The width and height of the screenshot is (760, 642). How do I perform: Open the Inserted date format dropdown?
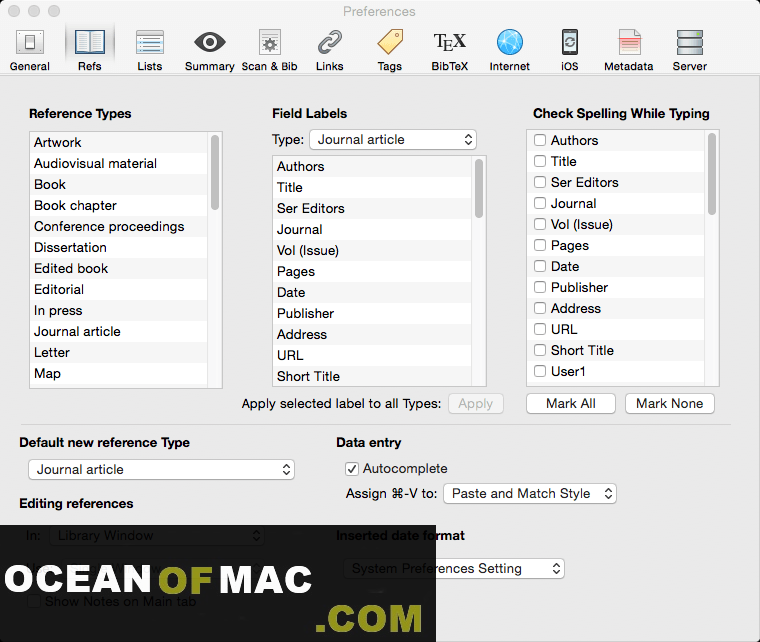(454, 568)
